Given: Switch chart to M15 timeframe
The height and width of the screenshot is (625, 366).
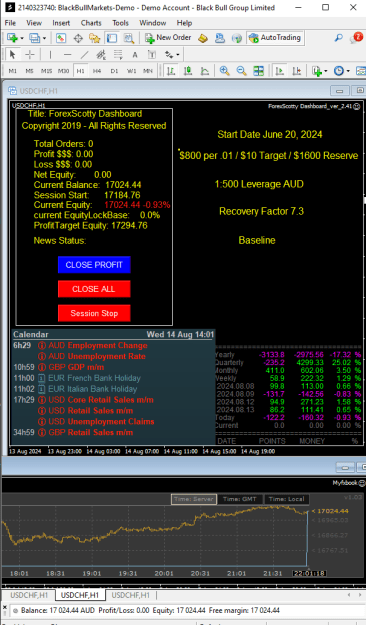Looking at the screenshot, I should pos(47,71).
